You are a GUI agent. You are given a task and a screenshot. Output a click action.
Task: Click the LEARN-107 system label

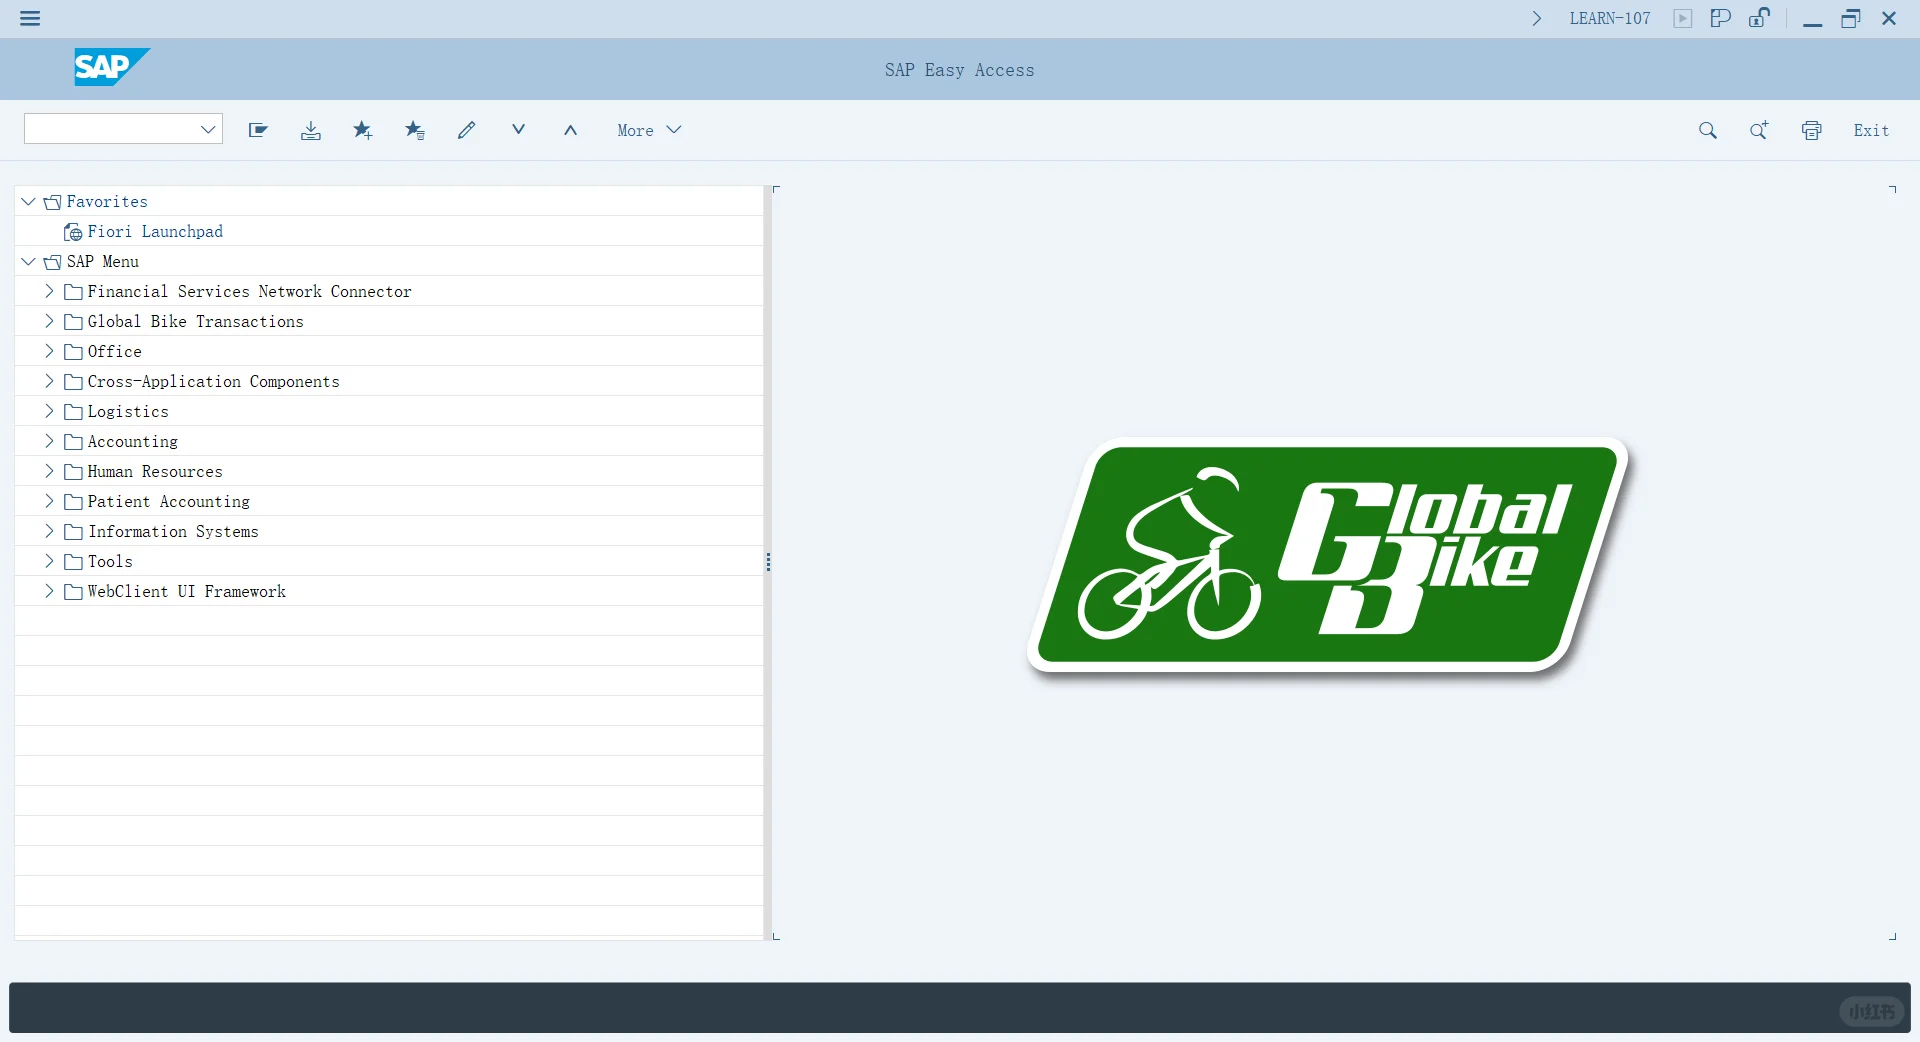[x=1610, y=18]
